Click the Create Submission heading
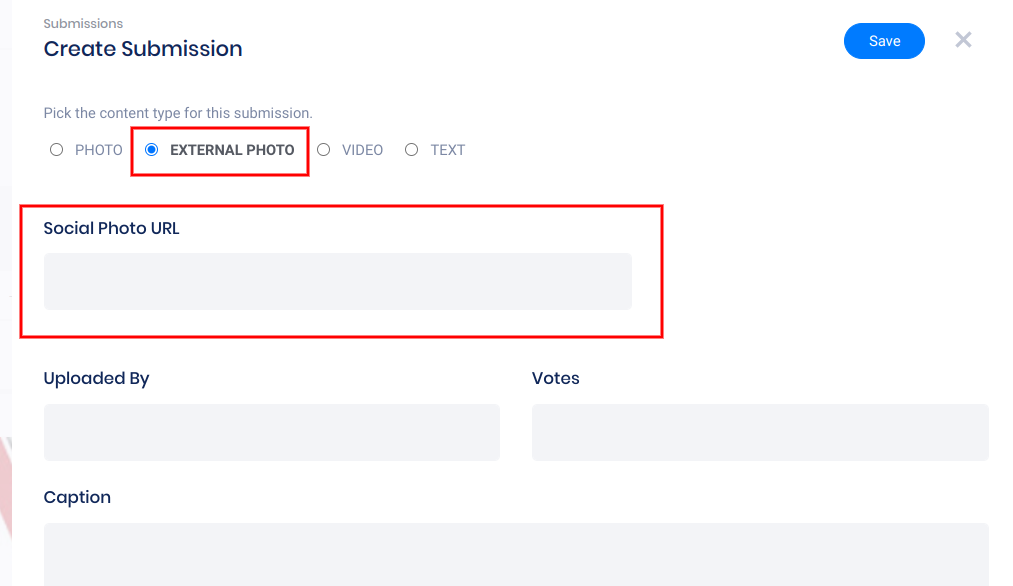 [143, 48]
